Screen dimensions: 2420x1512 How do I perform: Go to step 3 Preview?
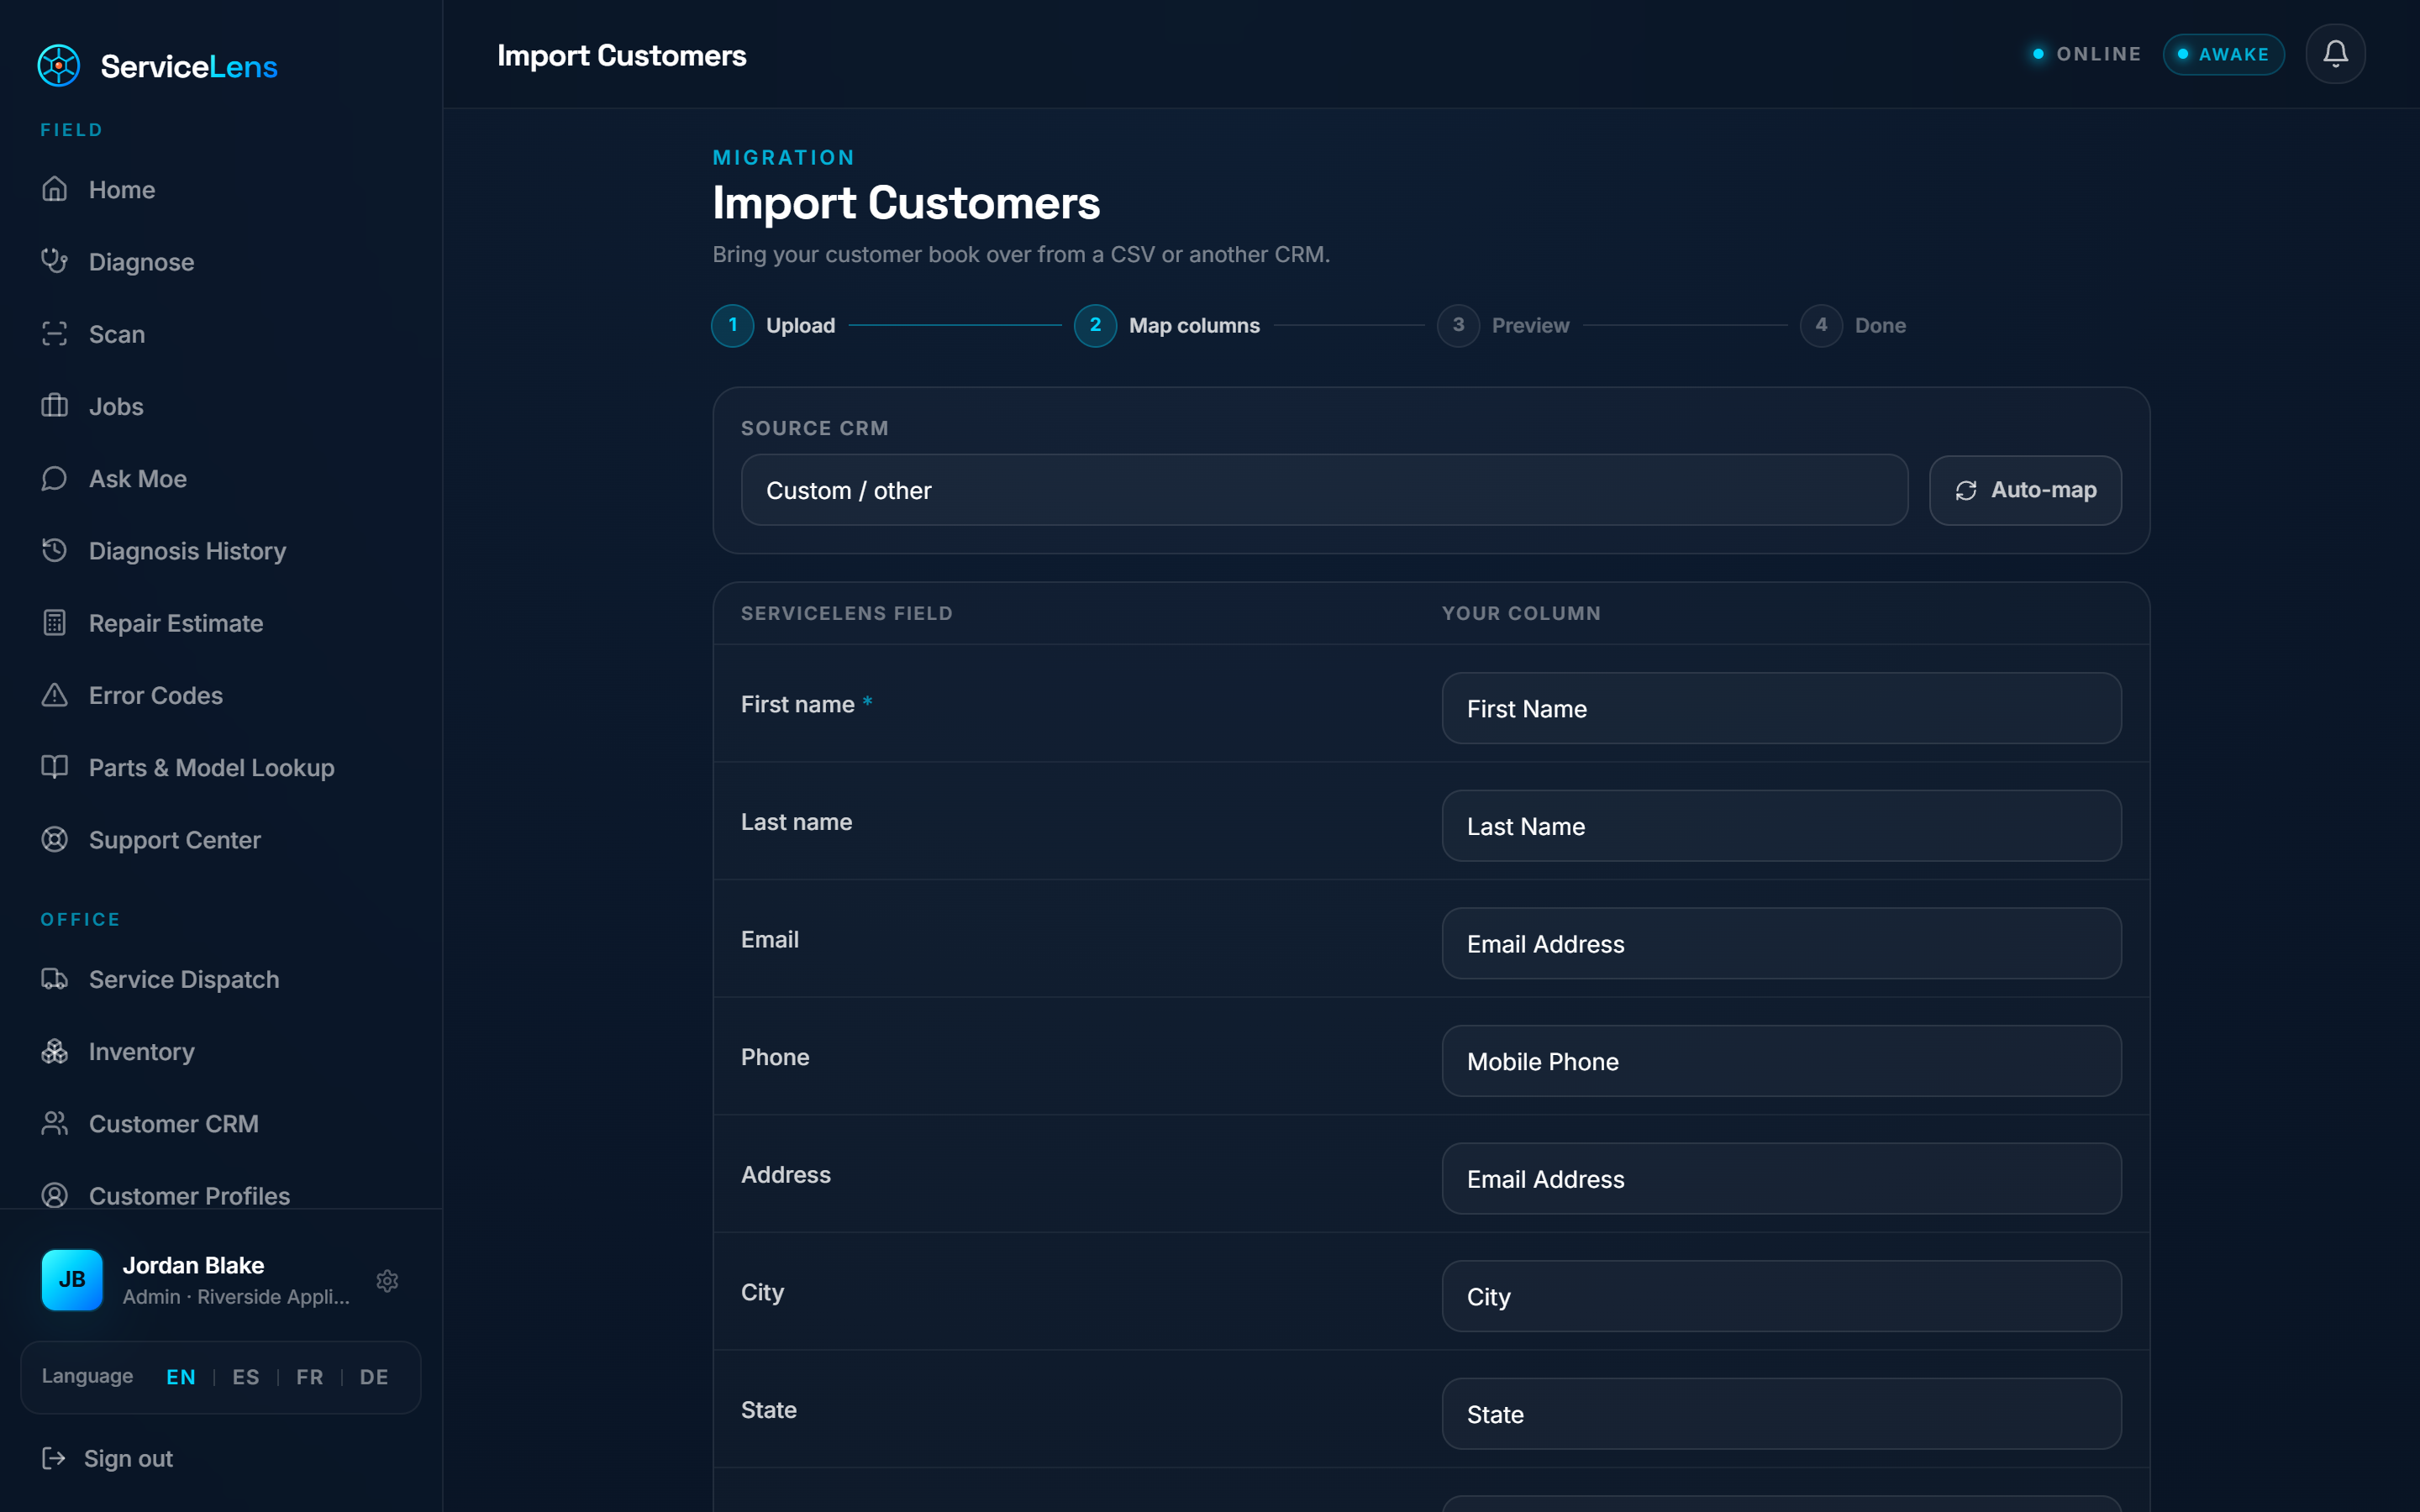[1503, 326]
